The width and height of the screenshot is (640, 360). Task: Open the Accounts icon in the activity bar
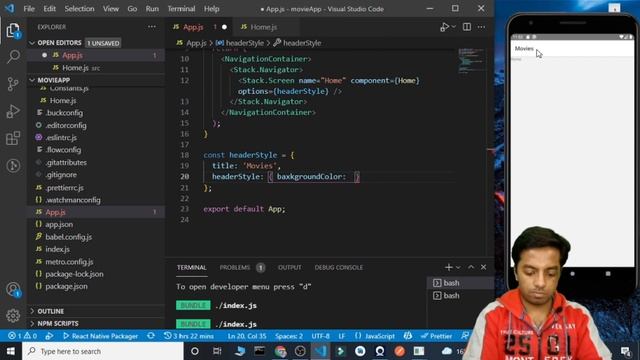(x=13, y=289)
